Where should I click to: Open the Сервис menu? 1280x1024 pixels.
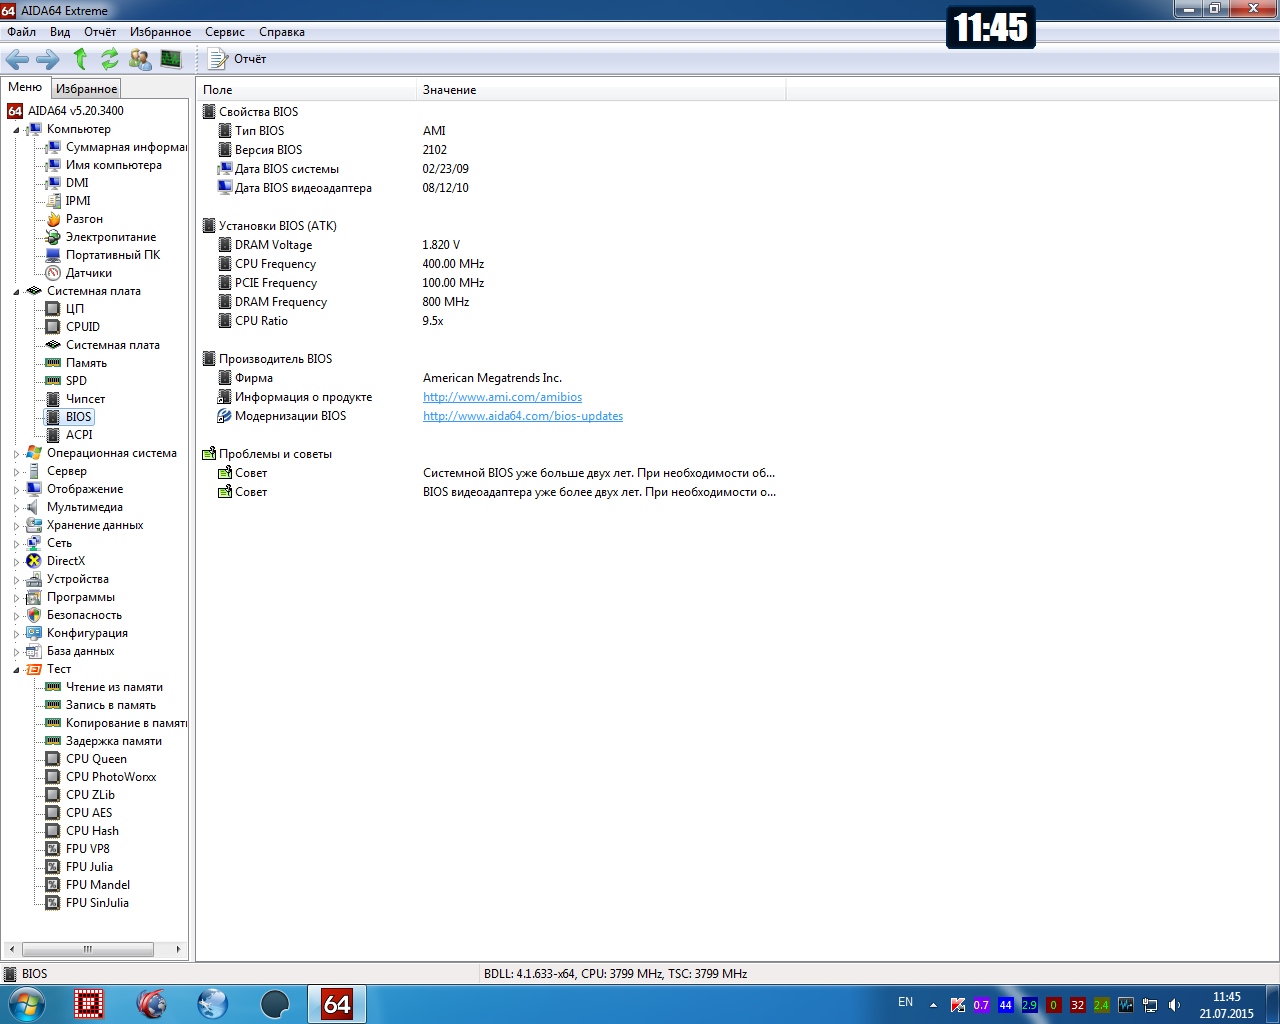pos(225,32)
